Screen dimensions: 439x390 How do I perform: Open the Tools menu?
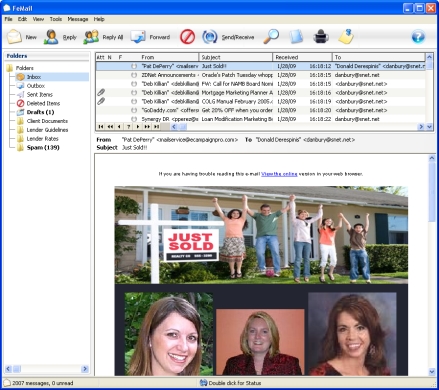[56, 19]
